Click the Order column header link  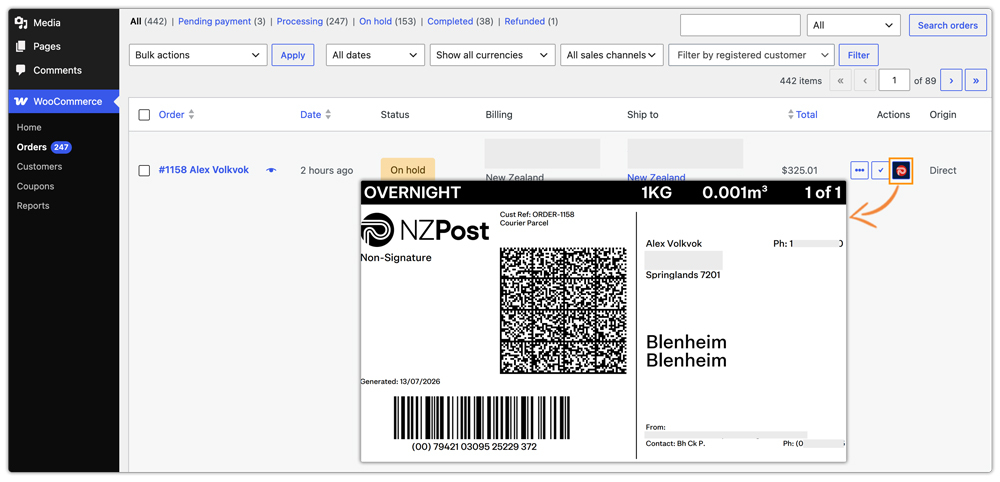pyautogui.click(x=172, y=115)
